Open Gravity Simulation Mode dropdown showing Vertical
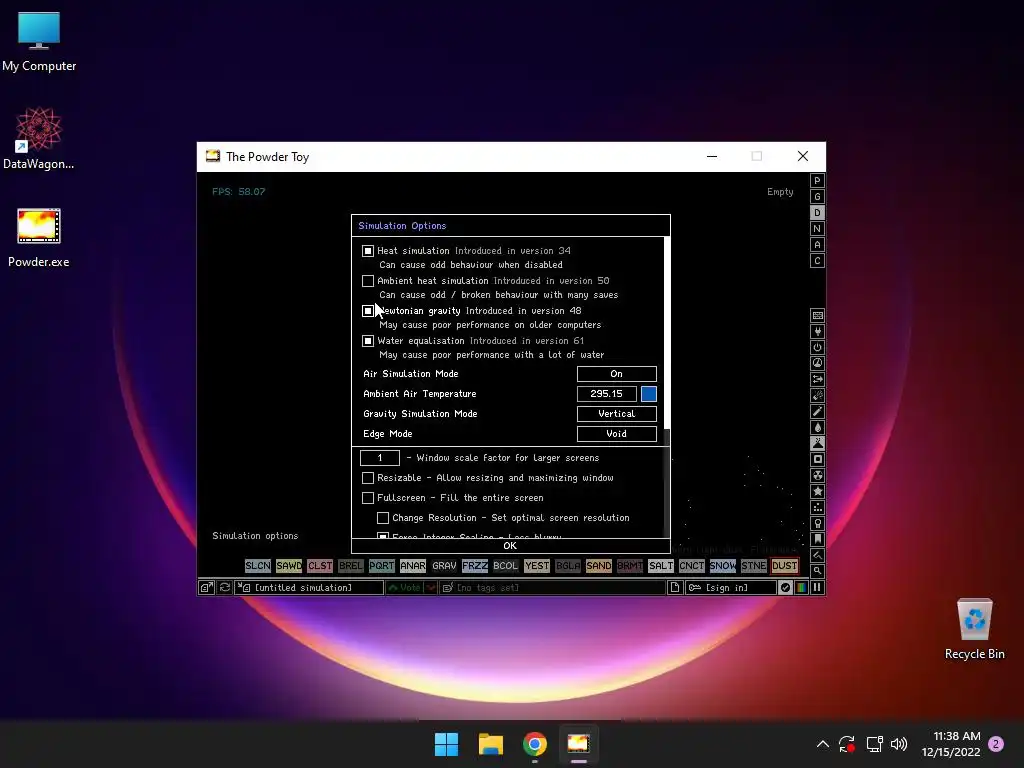The height and width of the screenshot is (768, 1024). [616, 414]
